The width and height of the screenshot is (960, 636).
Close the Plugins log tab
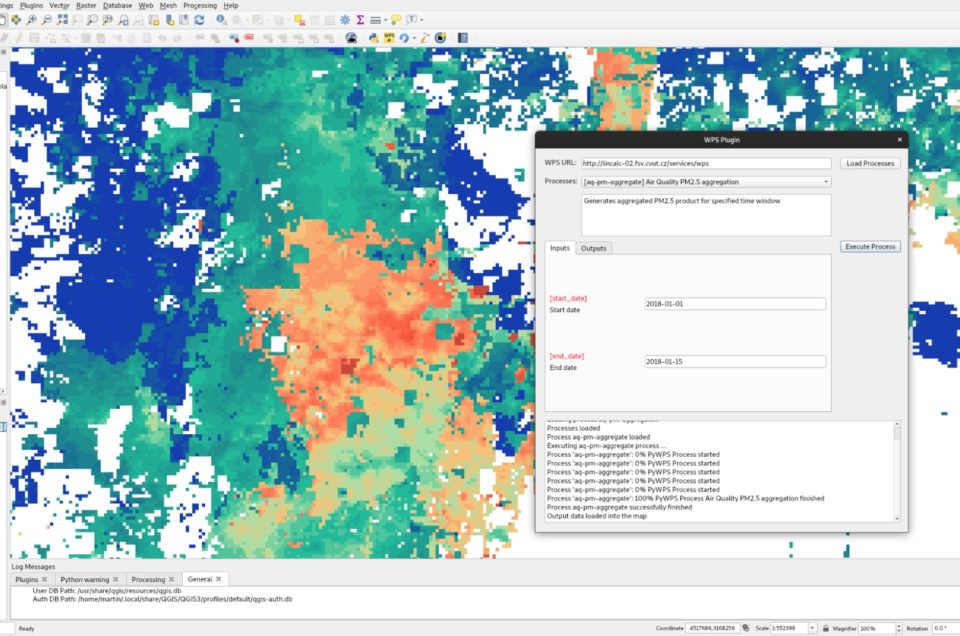[x=45, y=579]
